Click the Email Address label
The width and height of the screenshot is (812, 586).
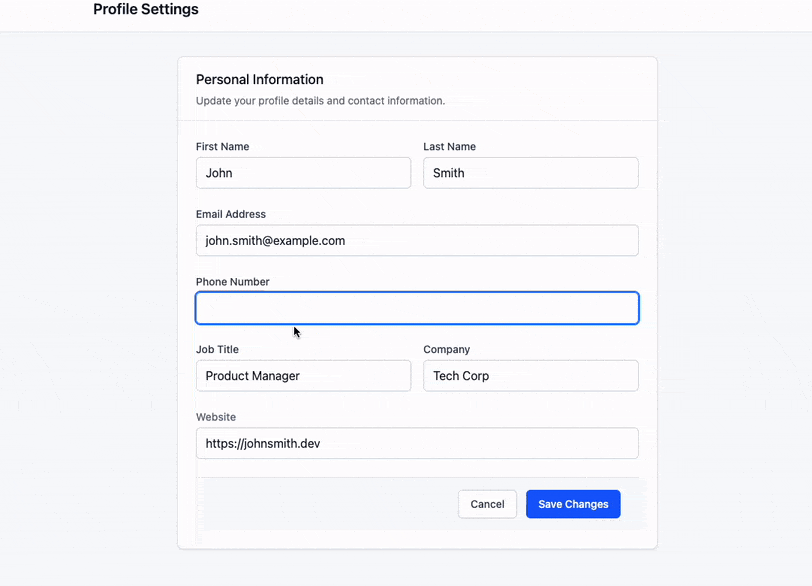[231, 214]
